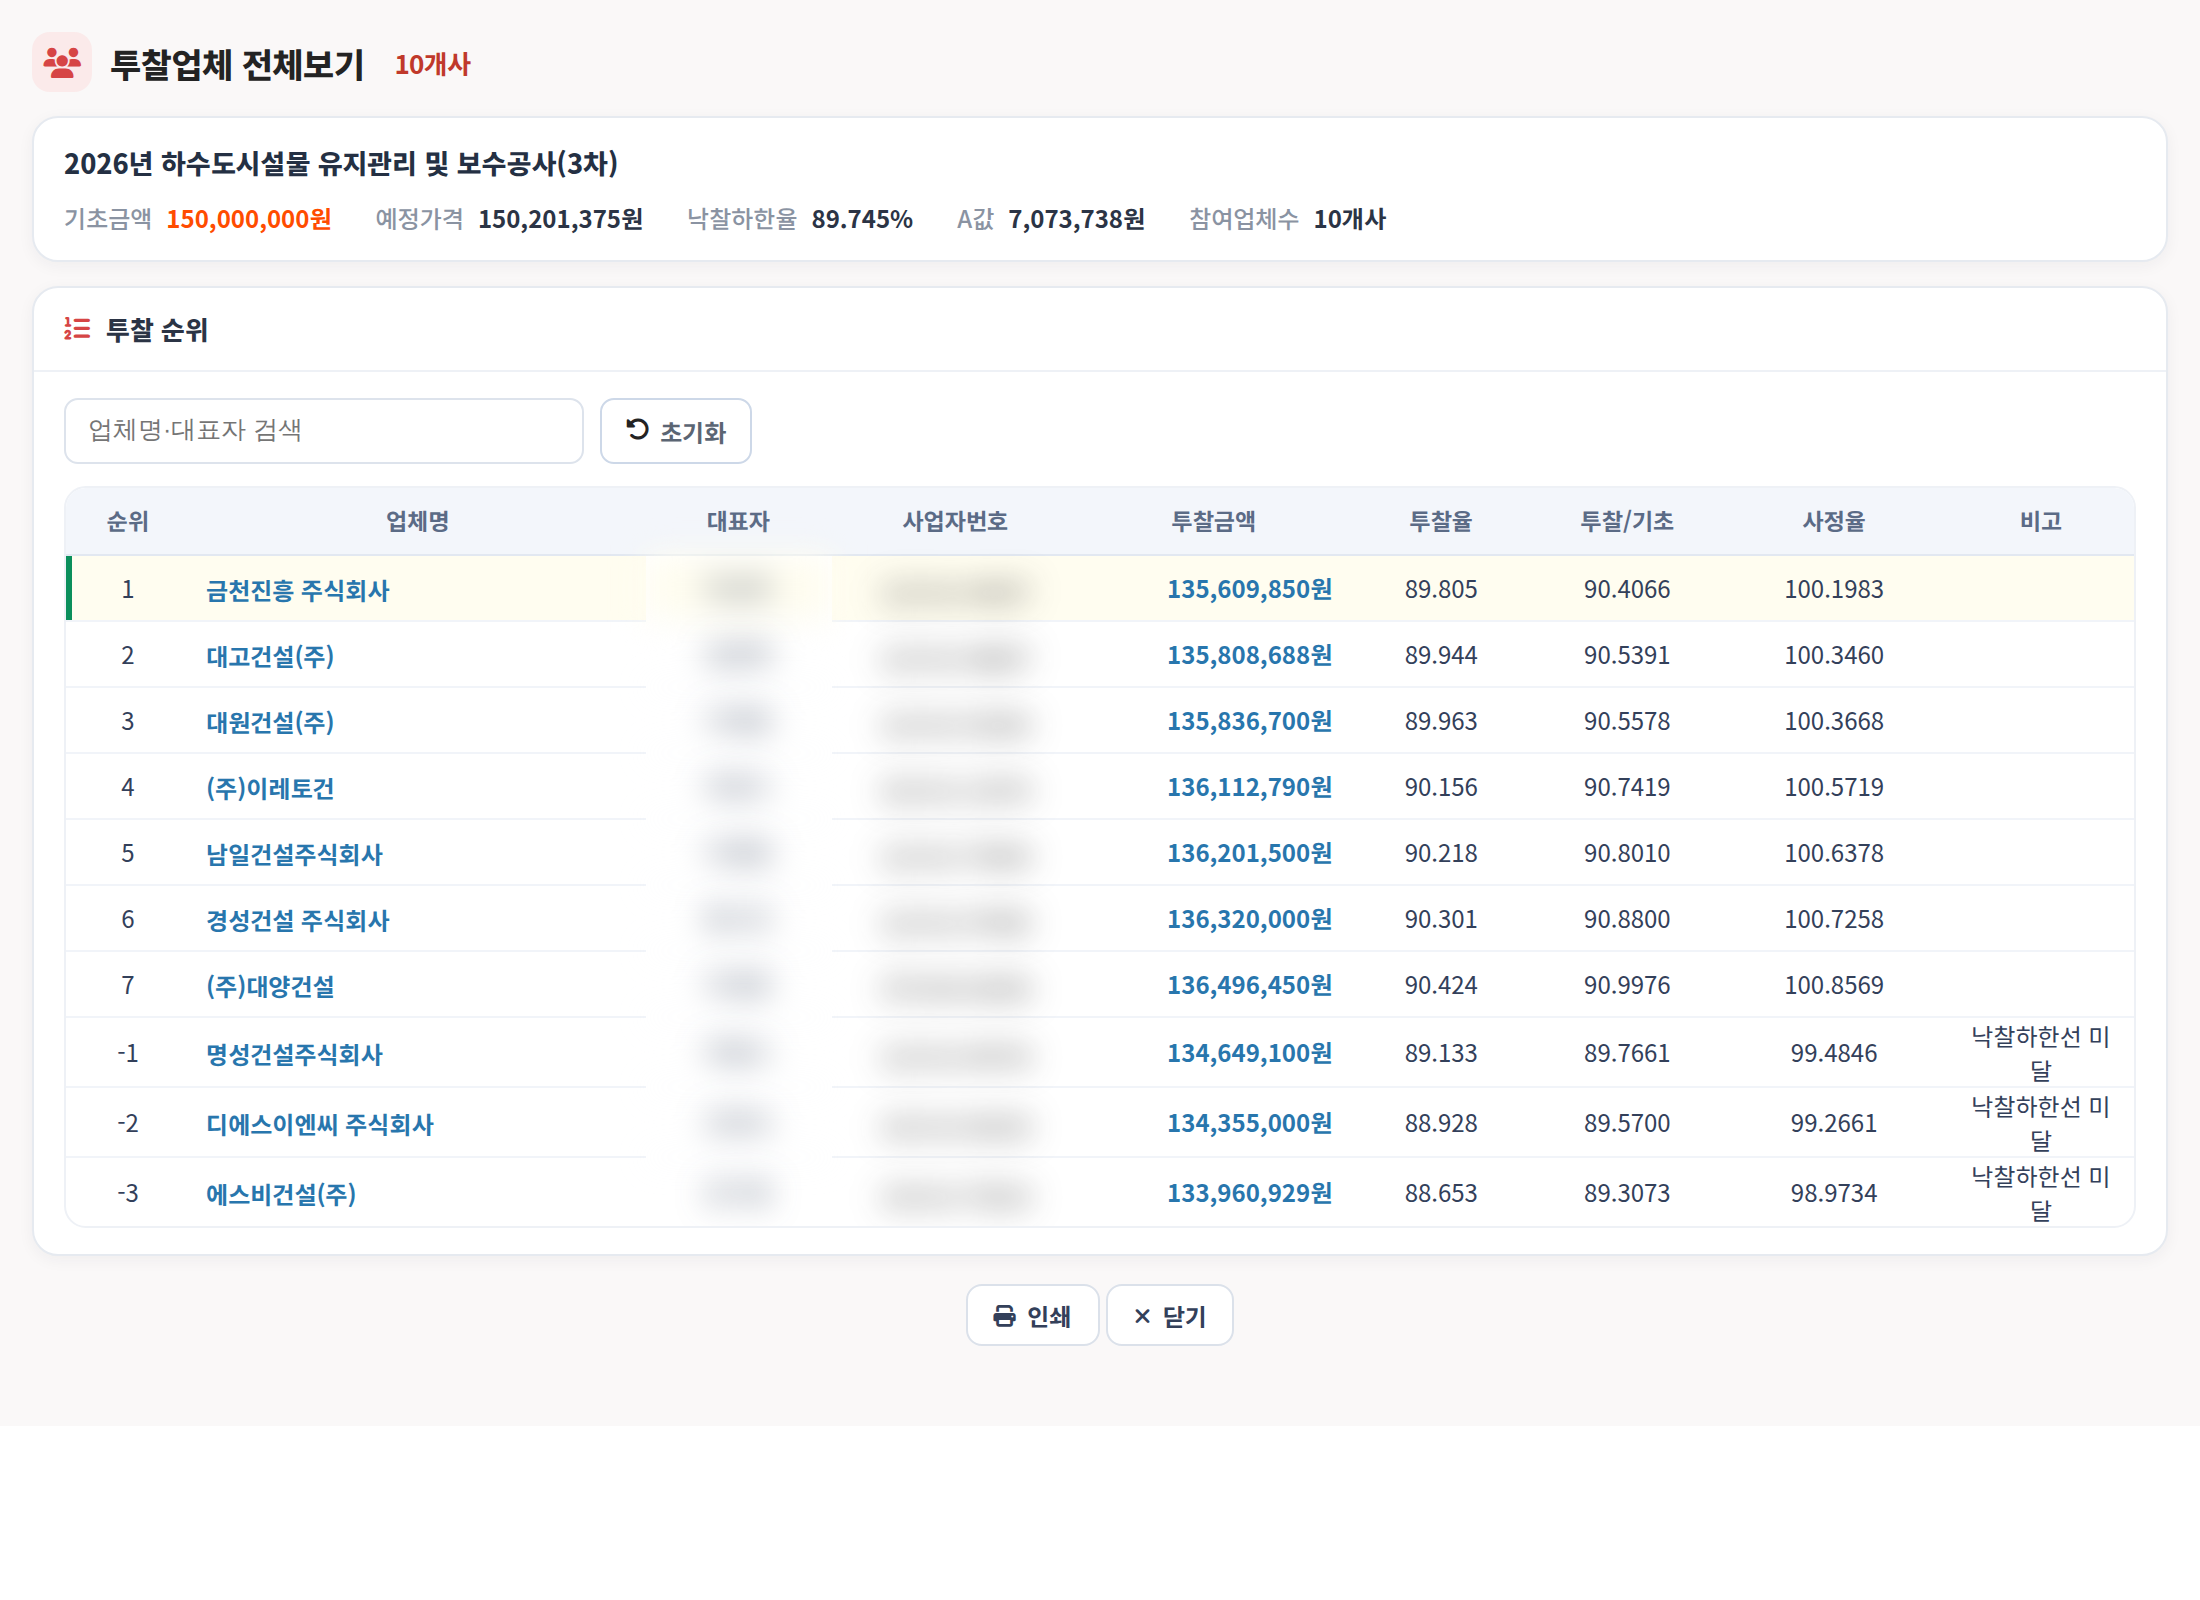Click the red bidders group icon
The image size is (2200, 1600).
pos(62,63)
